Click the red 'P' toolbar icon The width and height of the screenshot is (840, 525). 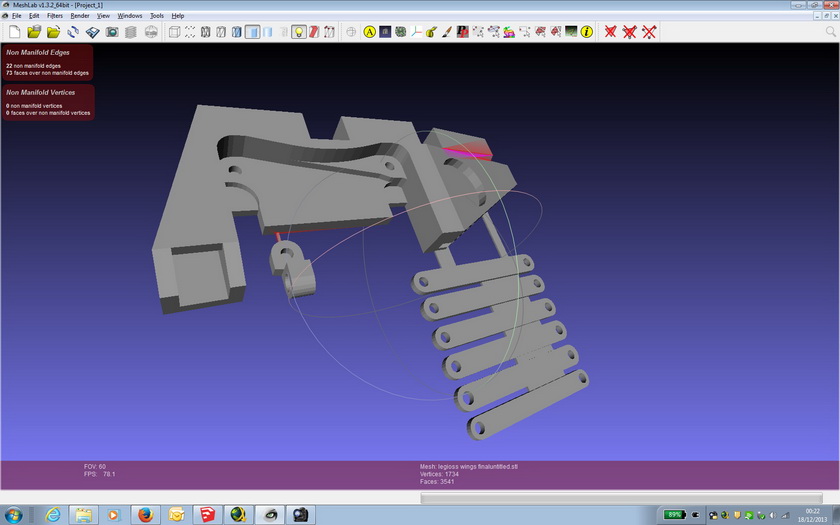(462, 32)
